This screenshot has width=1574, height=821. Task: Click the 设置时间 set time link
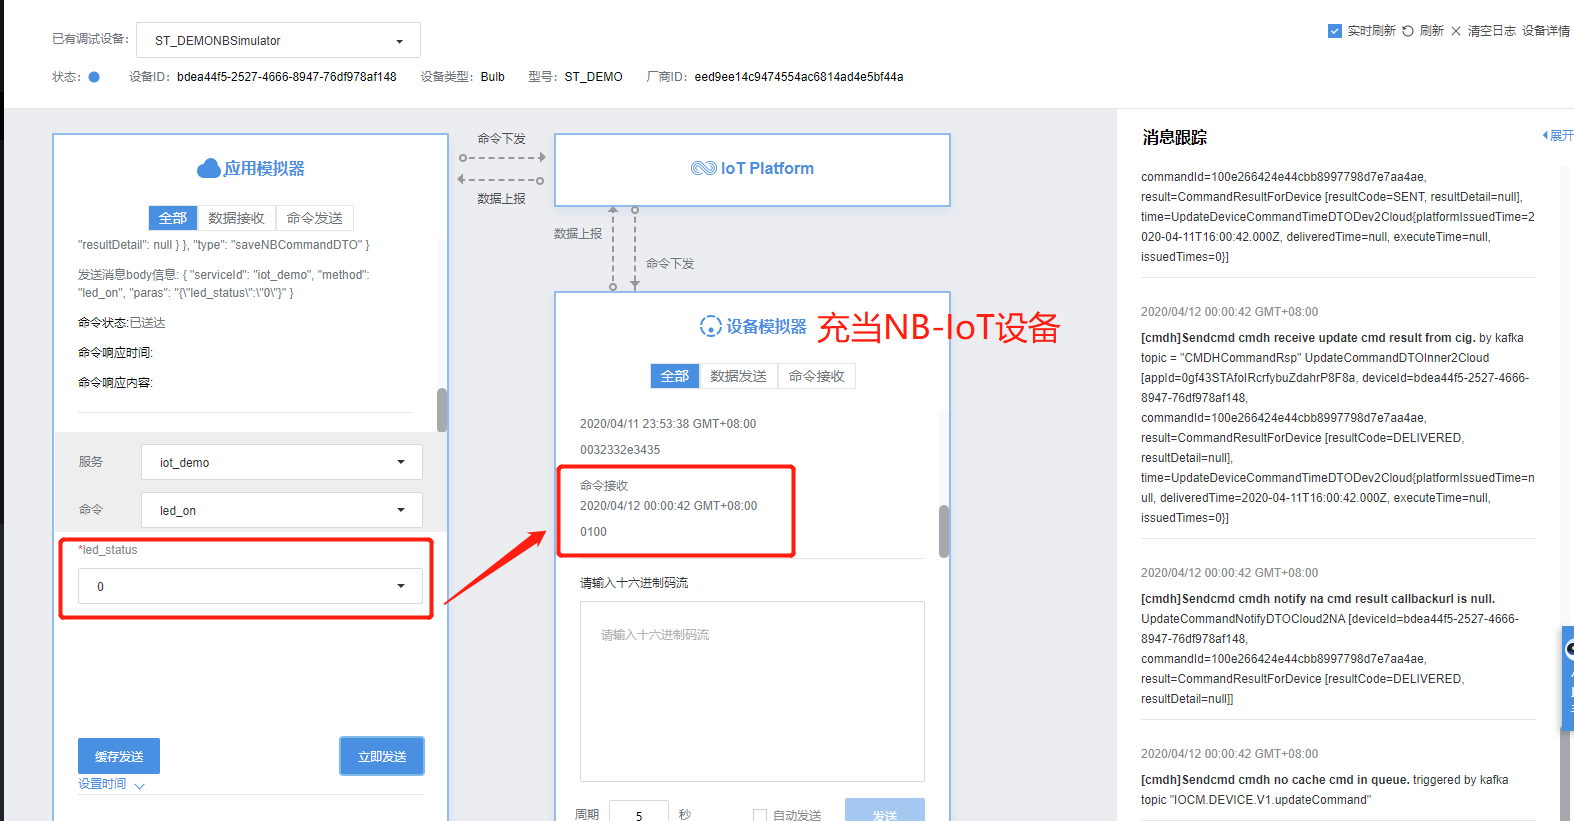pyautogui.click(x=102, y=784)
